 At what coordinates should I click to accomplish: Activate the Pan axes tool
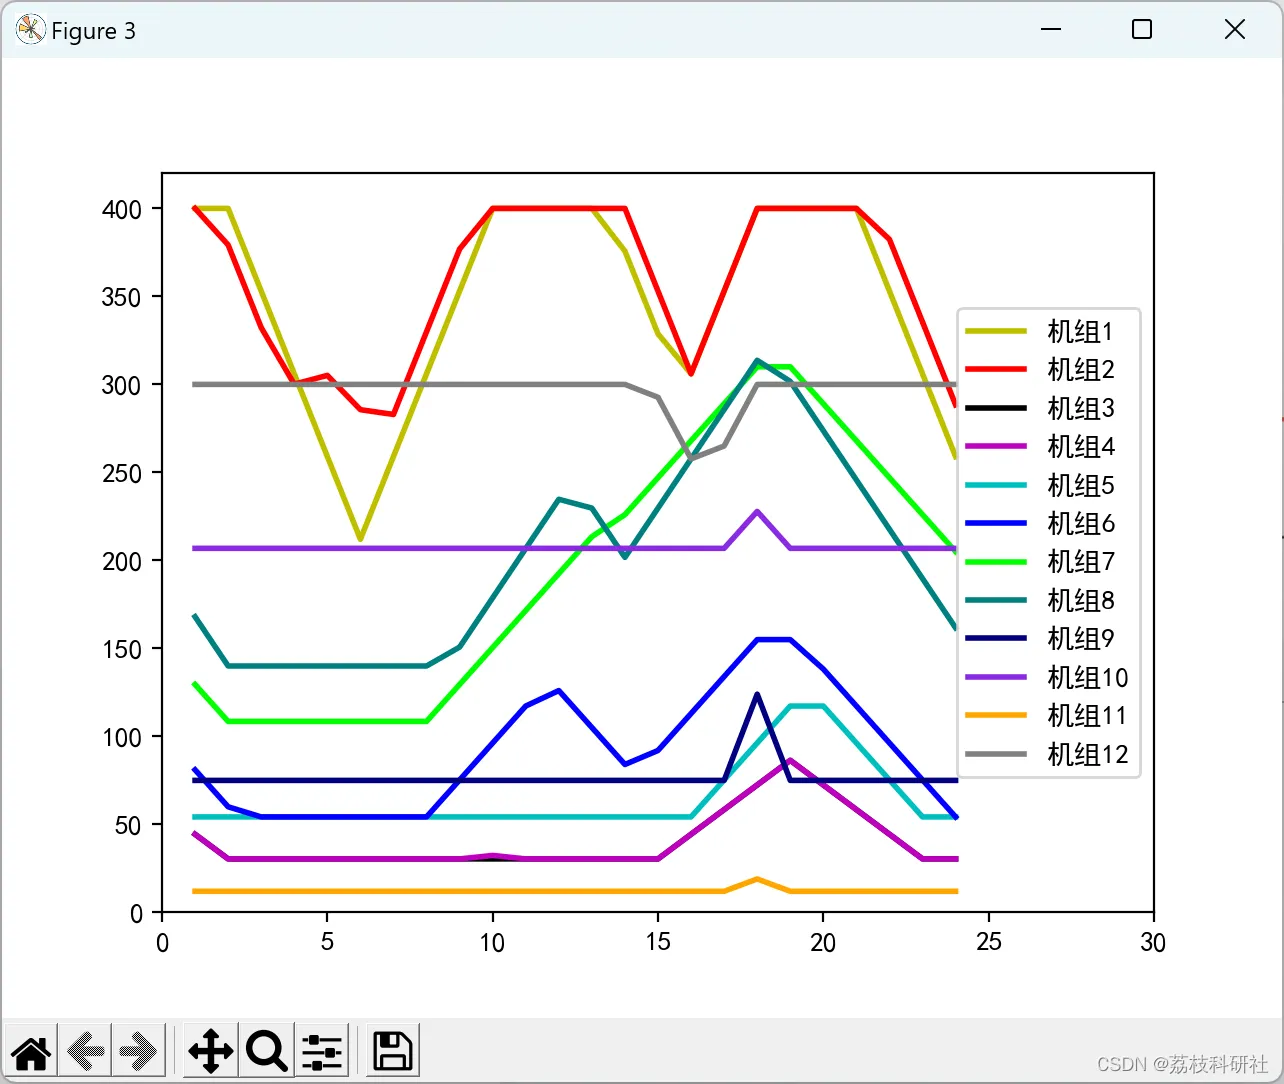[x=210, y=1051]
